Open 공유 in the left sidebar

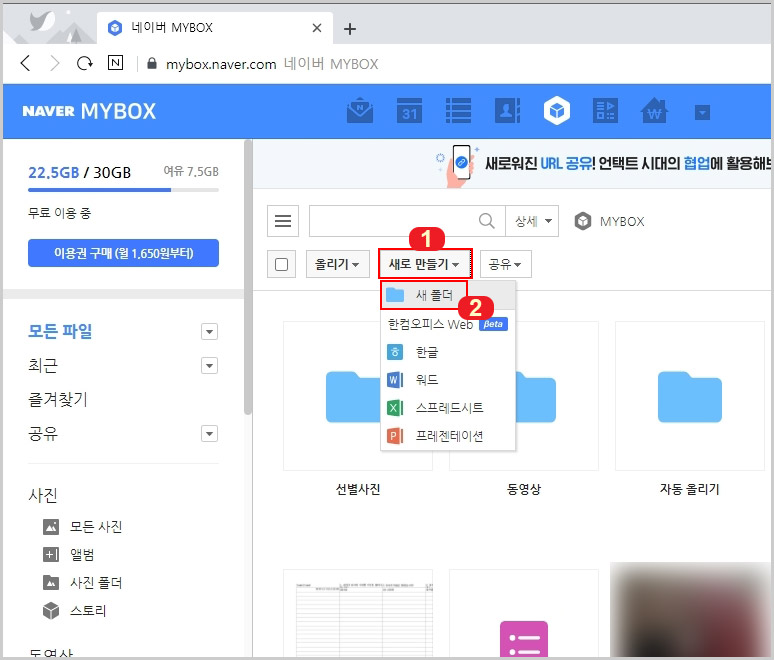43,433
